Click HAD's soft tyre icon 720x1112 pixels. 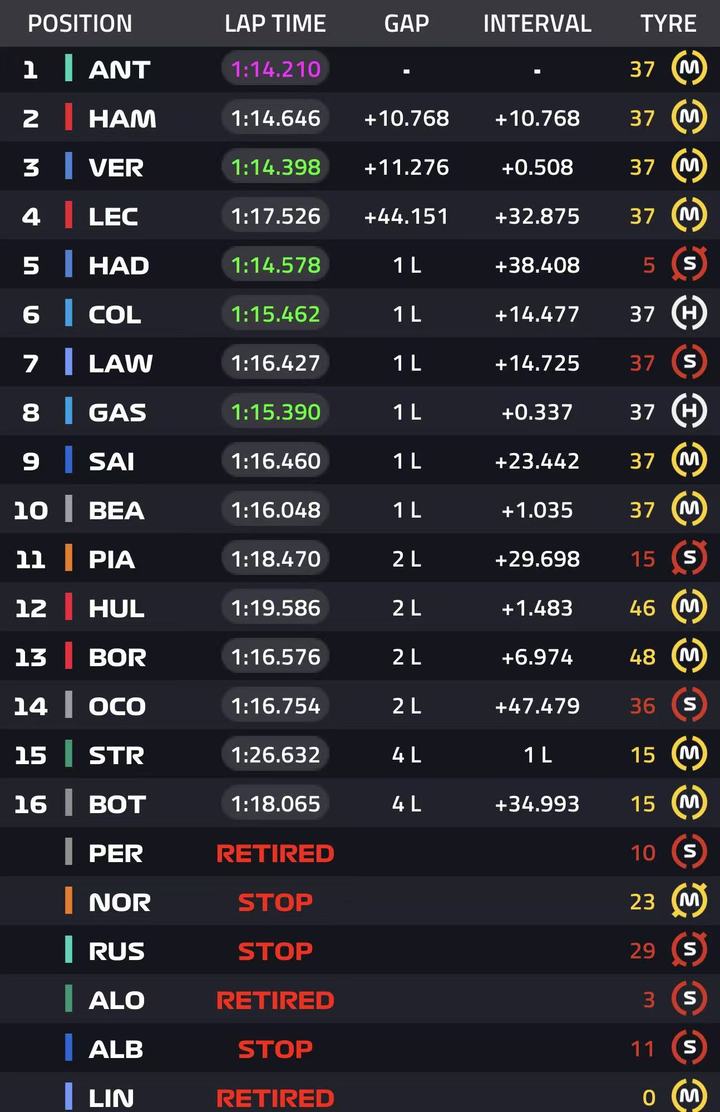pyautogui.click(x=689, y=265)
